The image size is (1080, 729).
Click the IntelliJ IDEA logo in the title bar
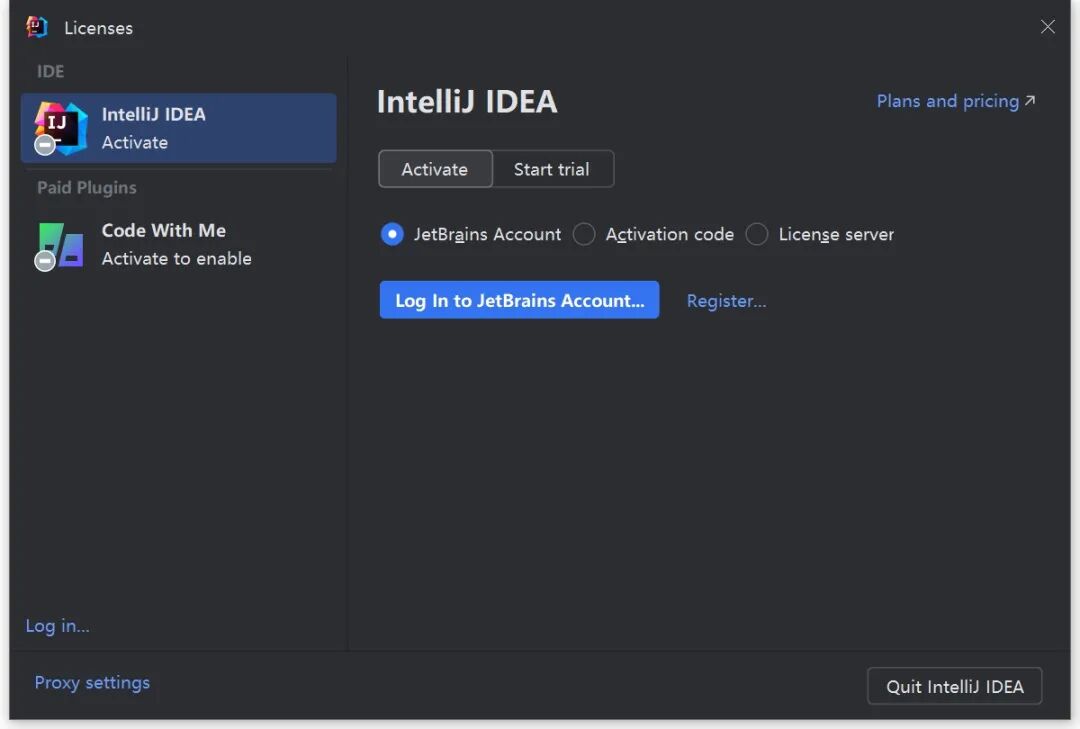point(37,27)
